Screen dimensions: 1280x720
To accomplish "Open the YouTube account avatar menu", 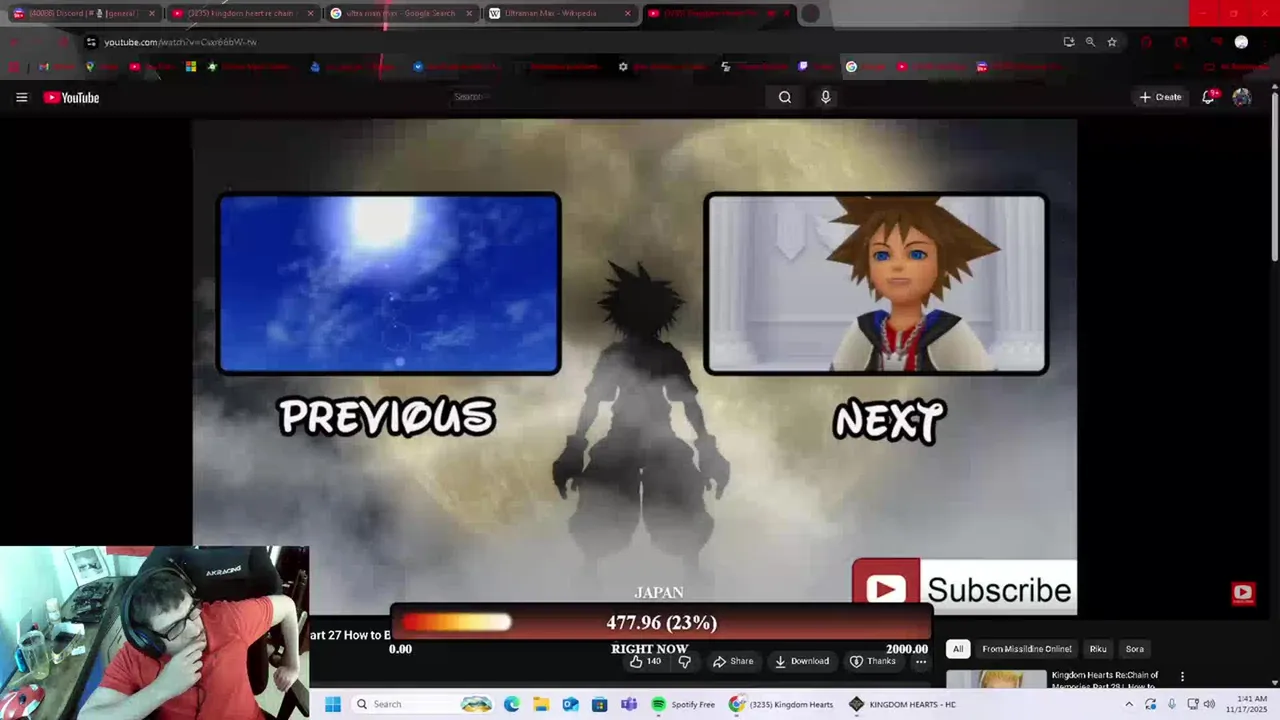I will 1242,97.
